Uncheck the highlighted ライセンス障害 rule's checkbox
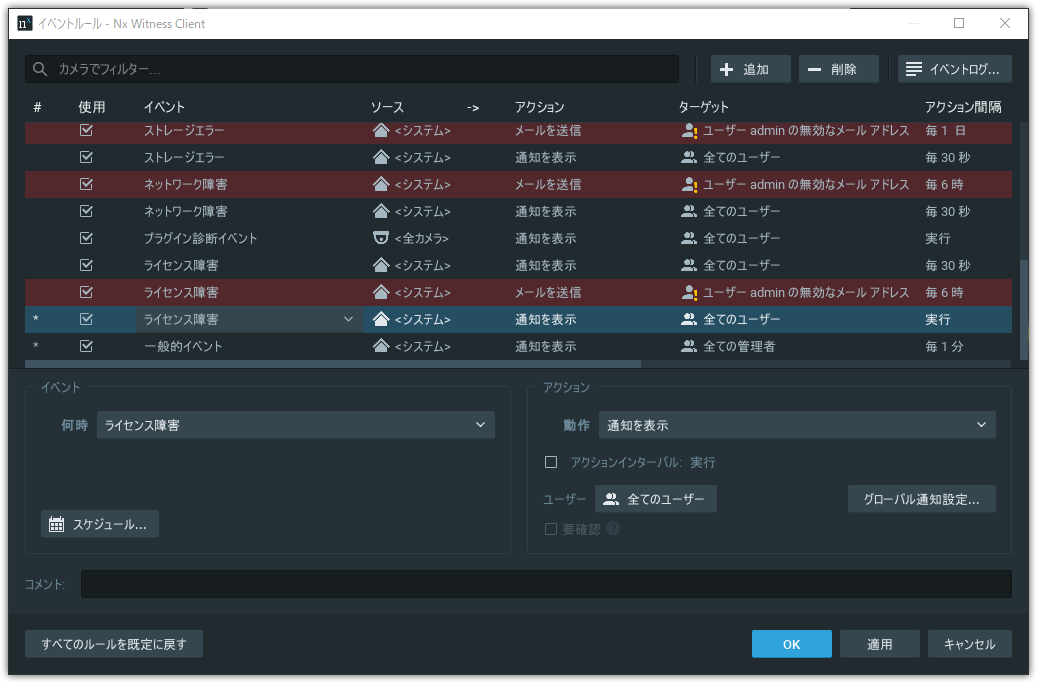Viewport: 1037px width, 683px height. [86, 319]
